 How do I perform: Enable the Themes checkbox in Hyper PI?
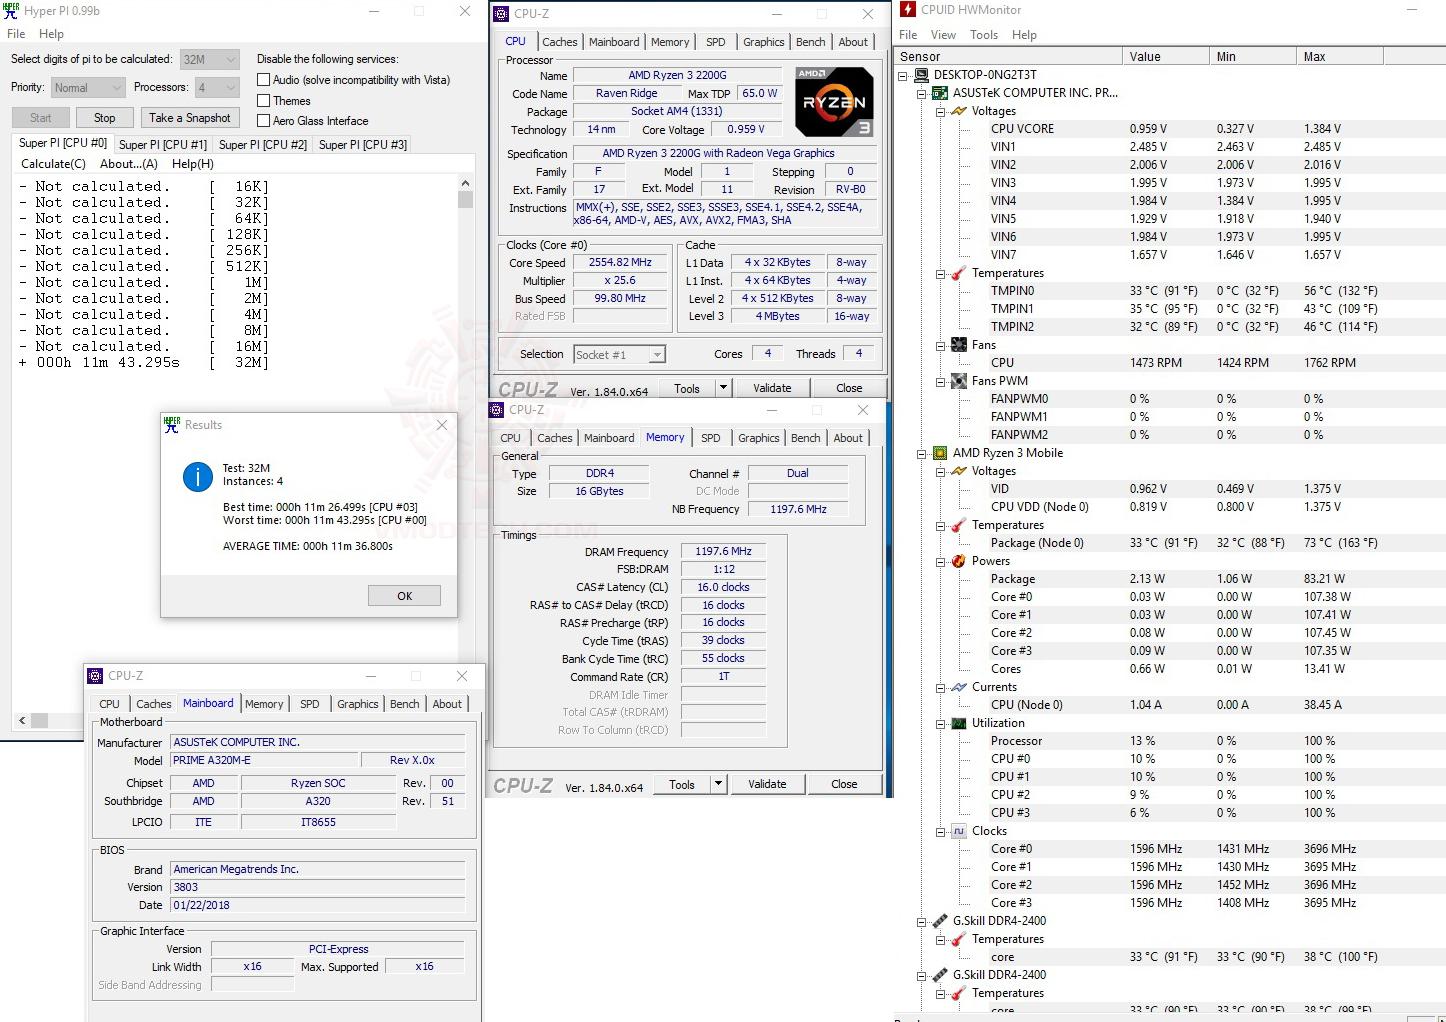[x=262, y=100]
